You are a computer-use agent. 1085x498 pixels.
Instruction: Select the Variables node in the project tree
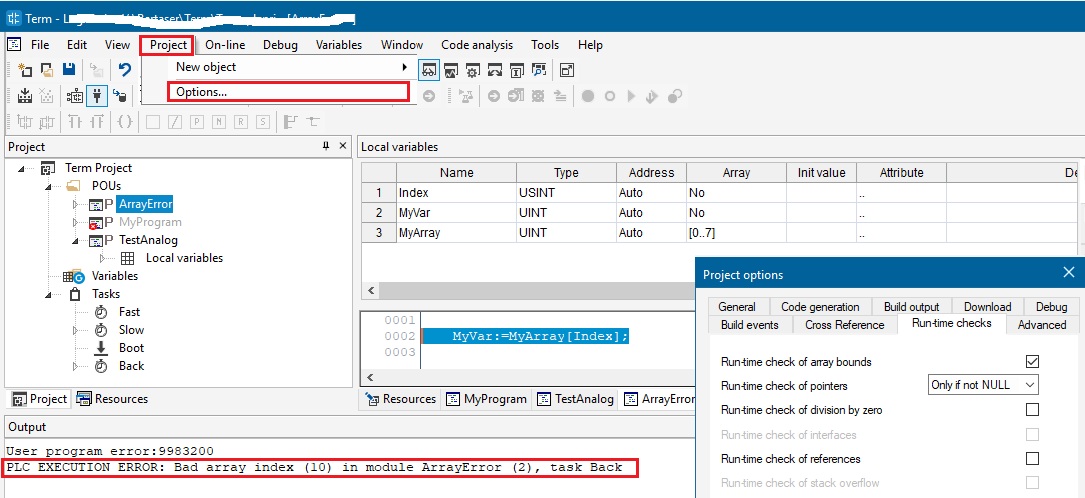click(x=115, y=276)
